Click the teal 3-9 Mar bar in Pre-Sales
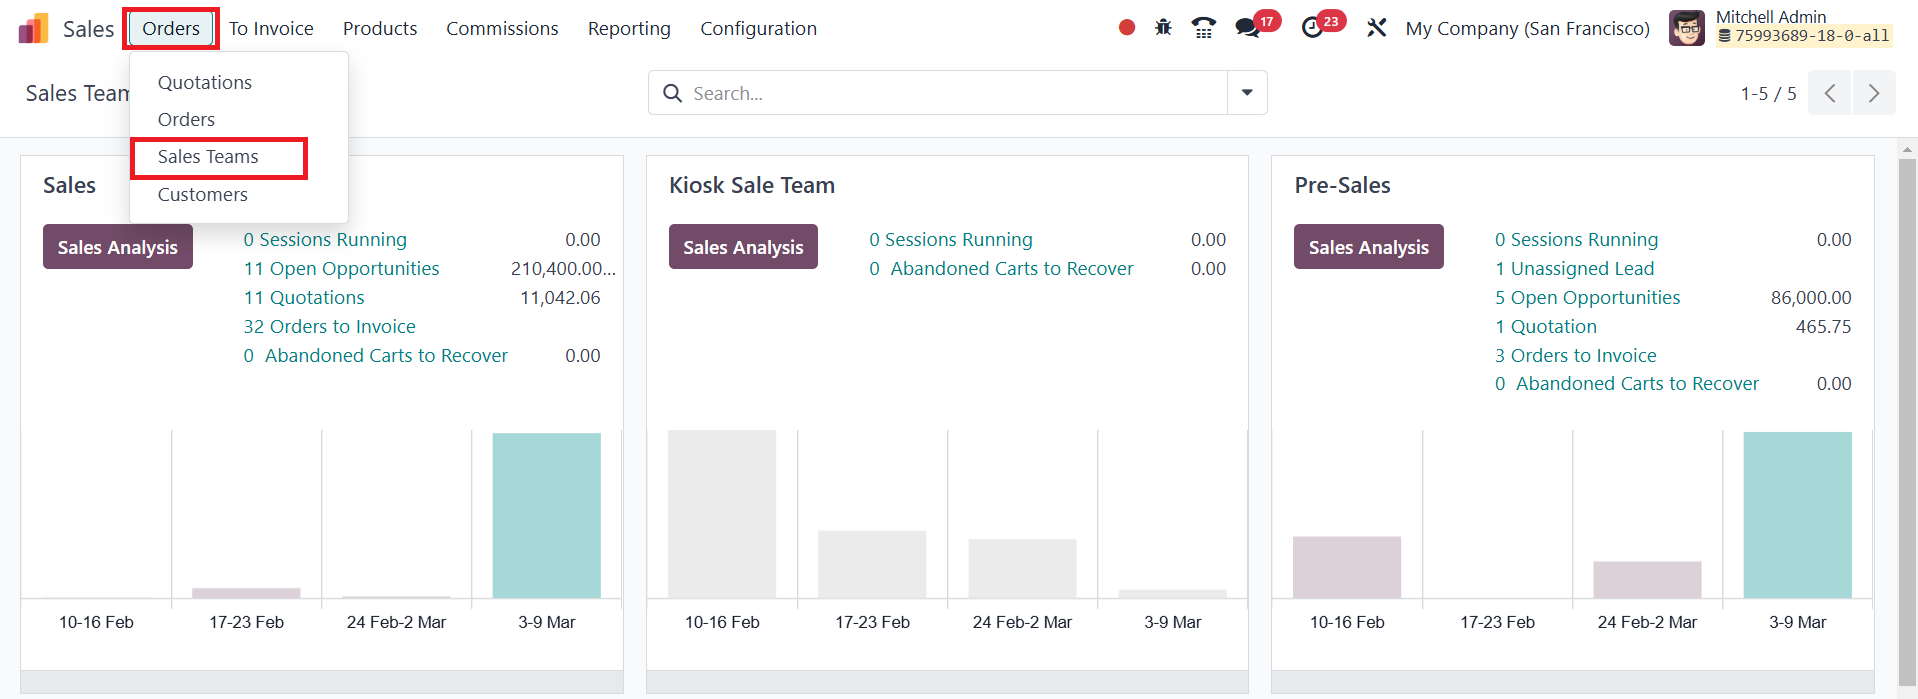The height and width of the screenshot is (699, 1918). coord(1797,515)
